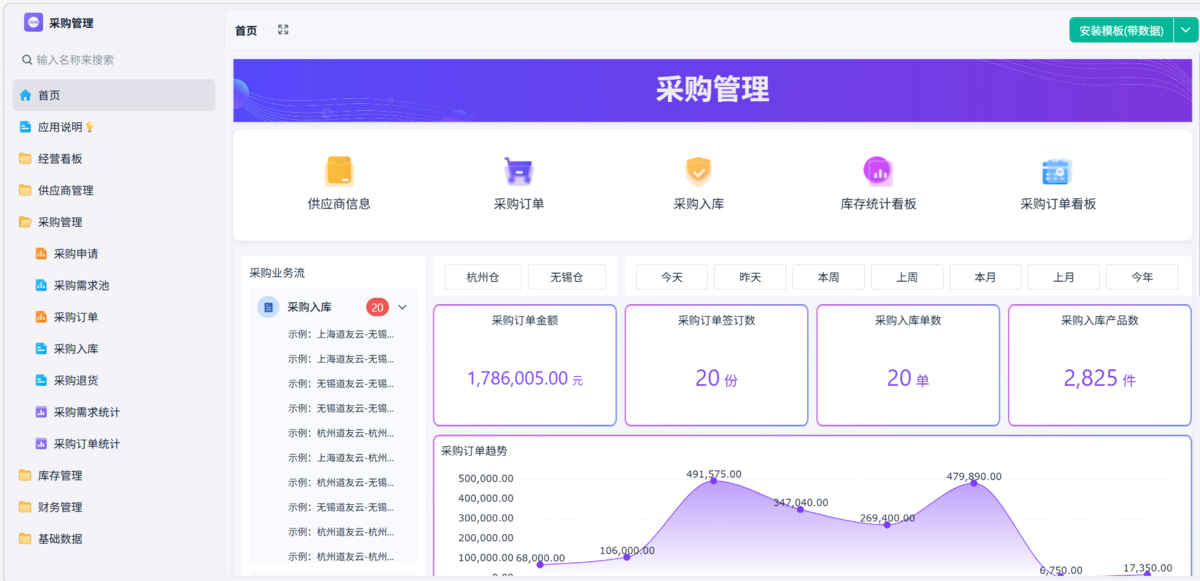Click the red 20 badge on 采购入库
The width and height of the screenshot is (1200, 581).
pos(377,307)
